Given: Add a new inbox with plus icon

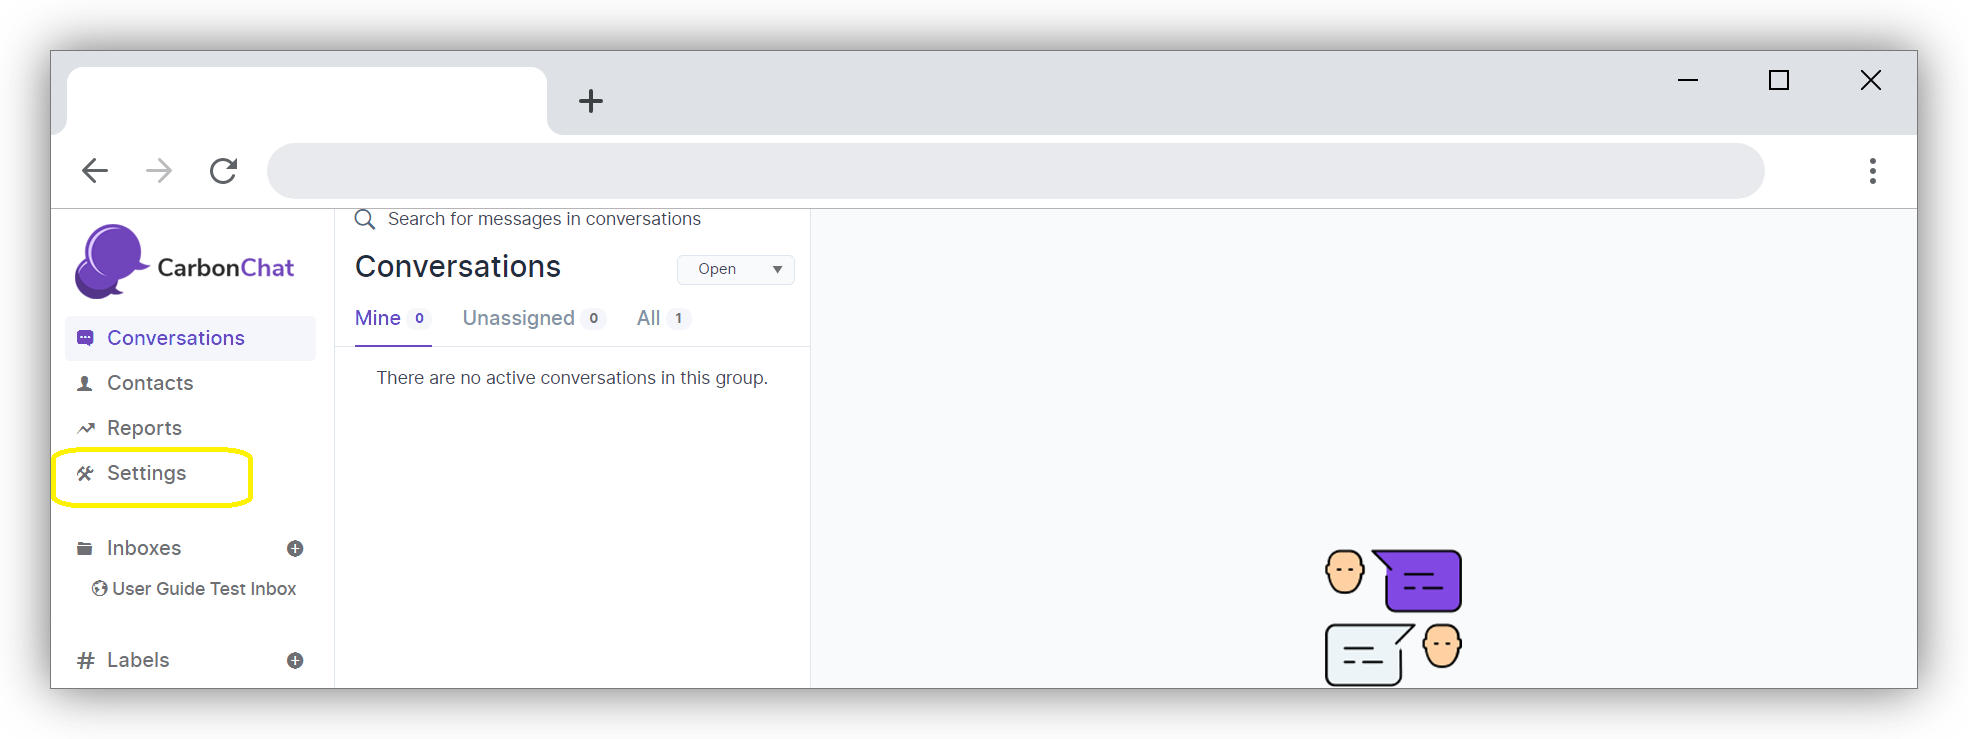Looking at the screenshot, I should click(x=295, y=548).
